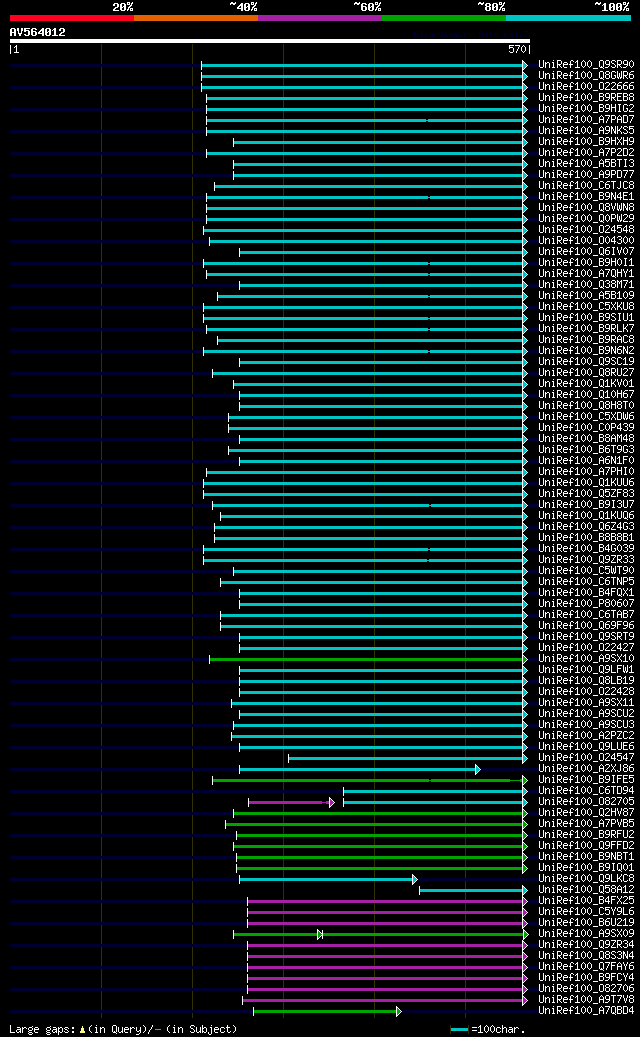This screenshot has width=640, height=1037.
Task: Select the UniRef100_Q9LFW1 label
Action: [x=586, y=669]
